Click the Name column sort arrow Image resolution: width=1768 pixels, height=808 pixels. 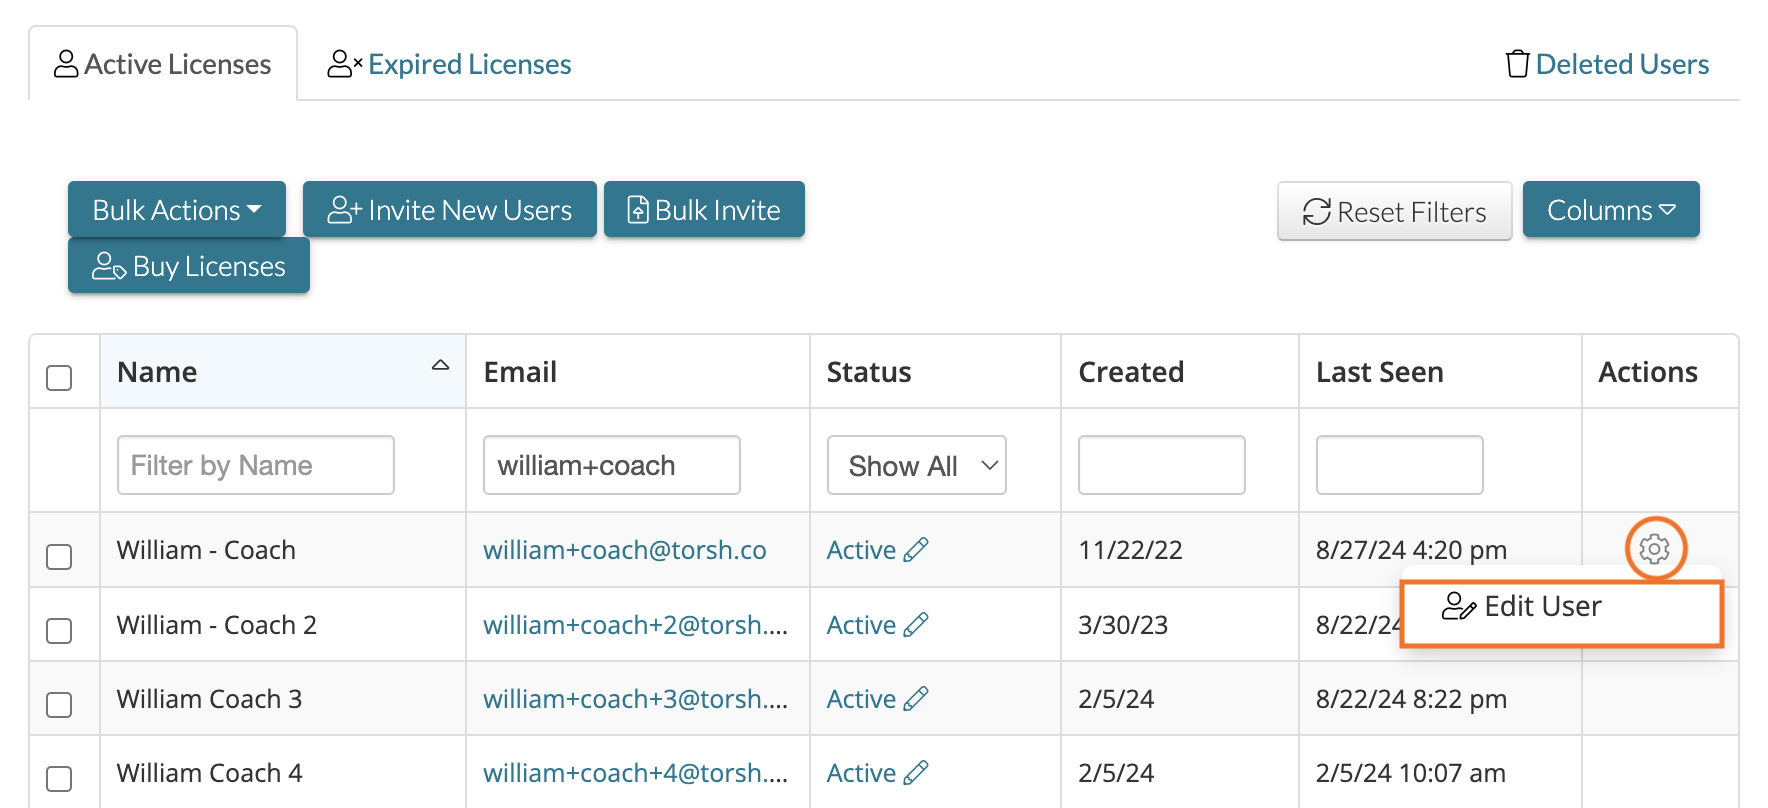coord(440,365)
